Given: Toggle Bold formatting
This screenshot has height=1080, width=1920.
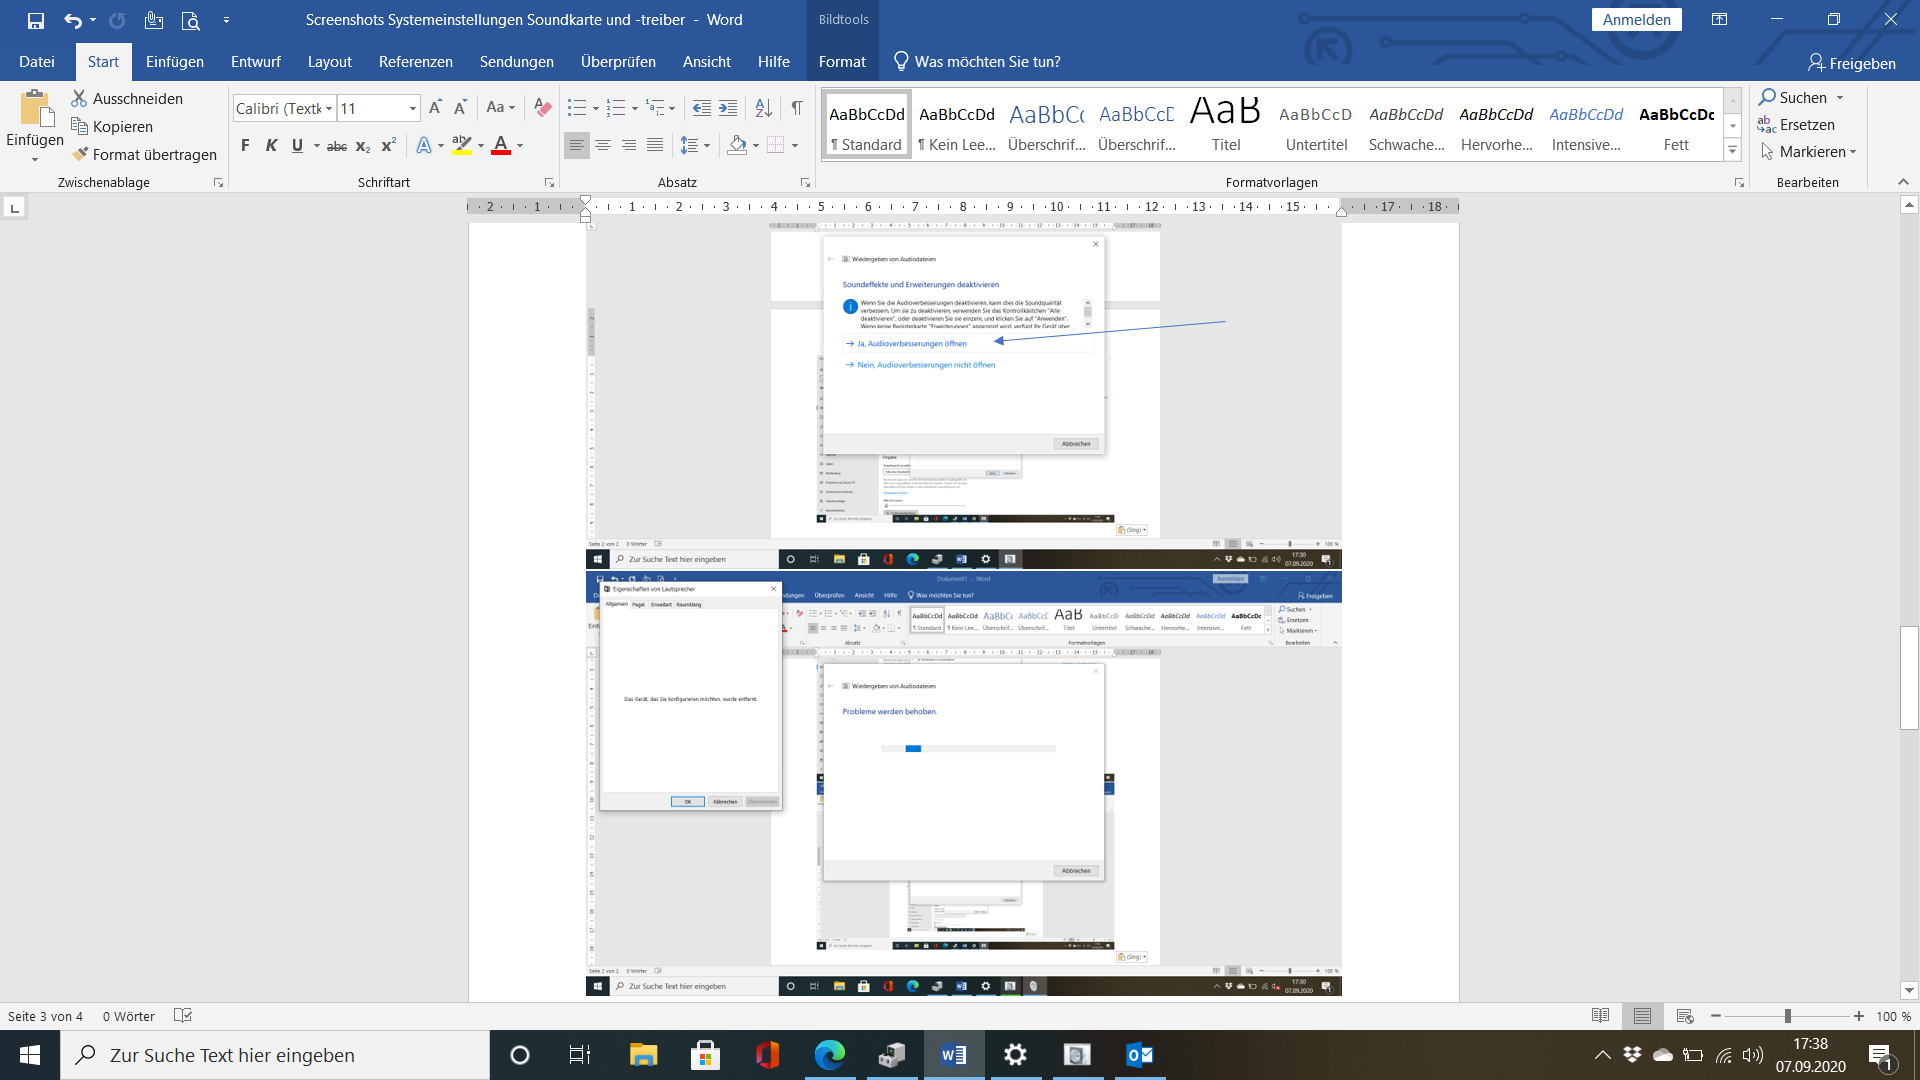Looking at the screenshot, I should tap(245, 145).
